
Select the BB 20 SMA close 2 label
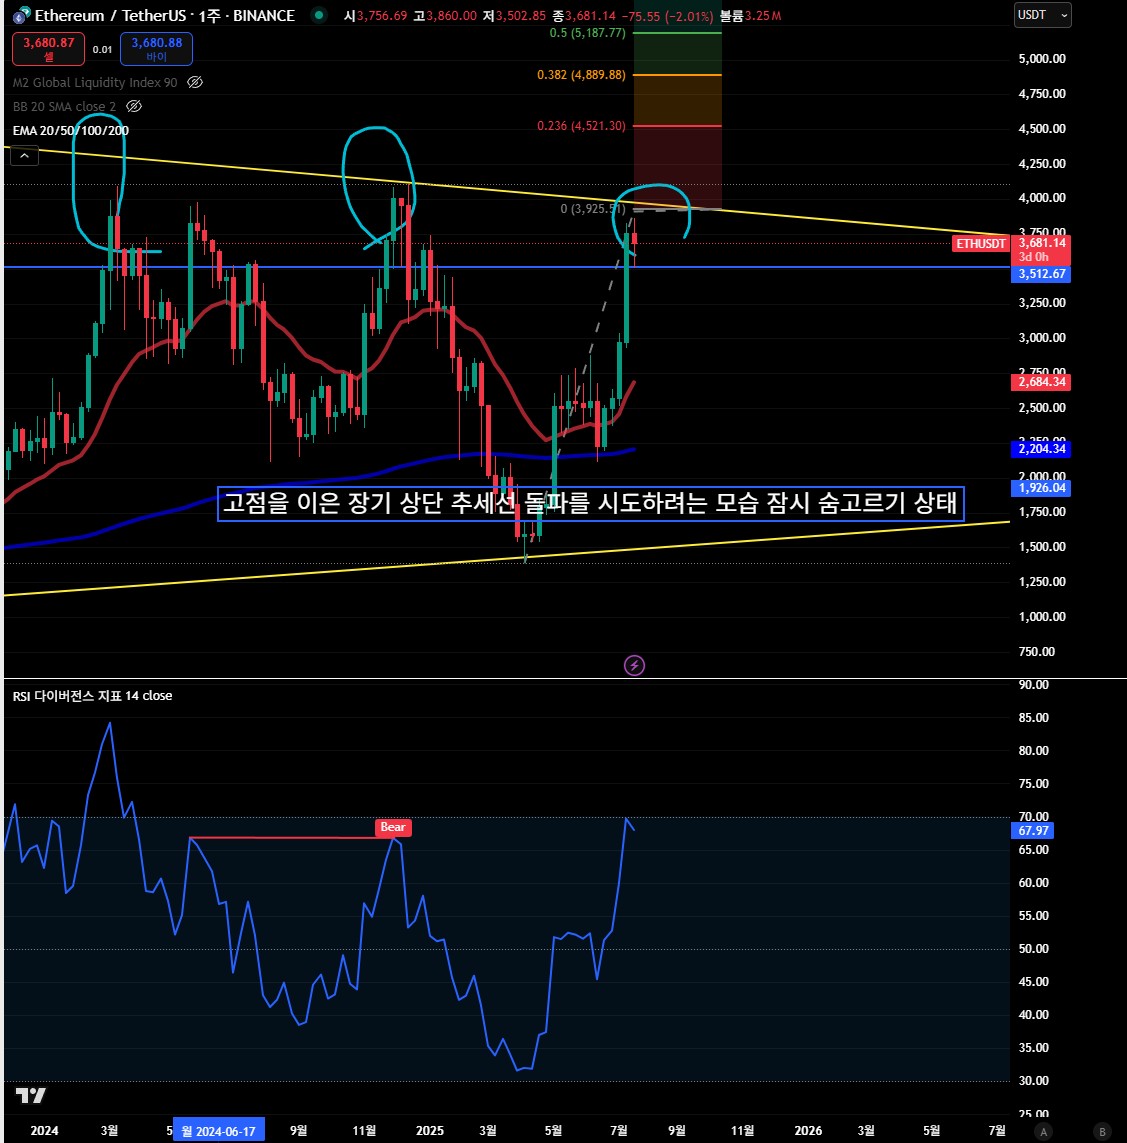64,106
